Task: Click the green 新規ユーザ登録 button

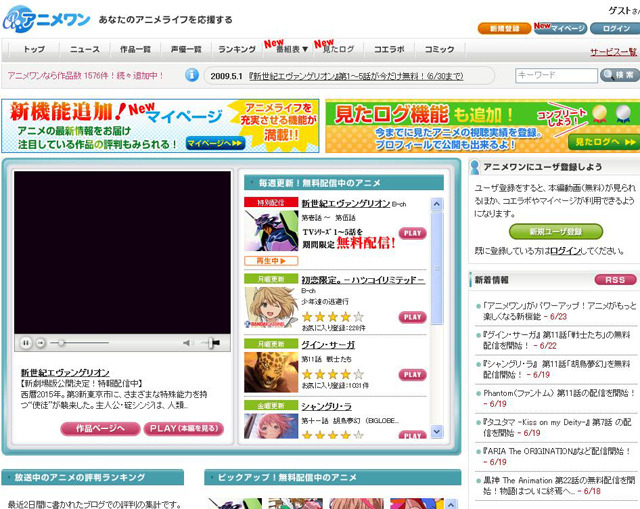Action: pos(556,232)
